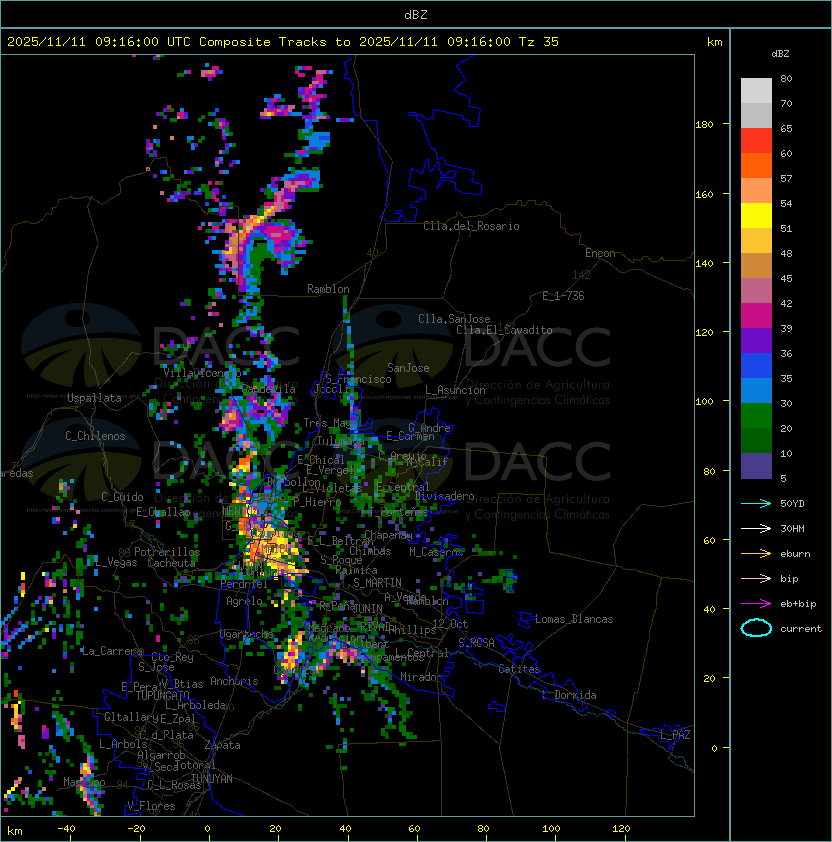Click the 'L_Dormida' place label
832x842 pixels.
569,695
